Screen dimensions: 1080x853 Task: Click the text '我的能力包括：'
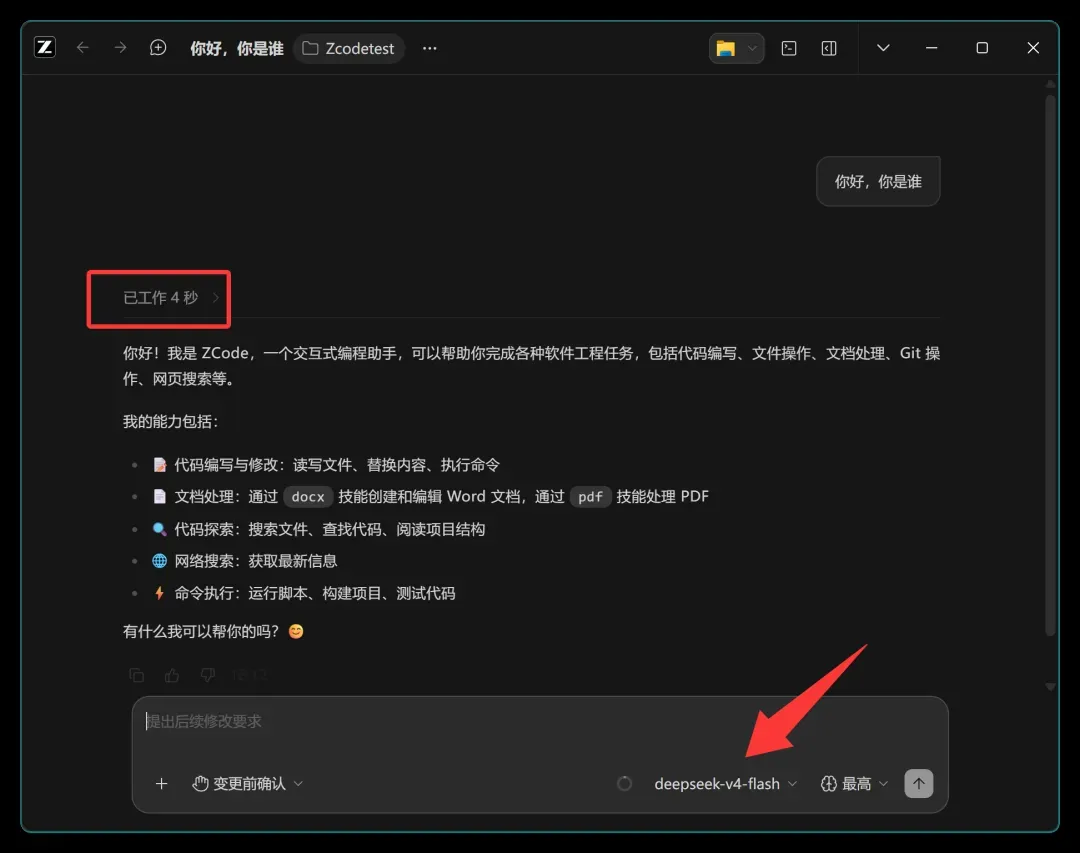coord(171,422)
